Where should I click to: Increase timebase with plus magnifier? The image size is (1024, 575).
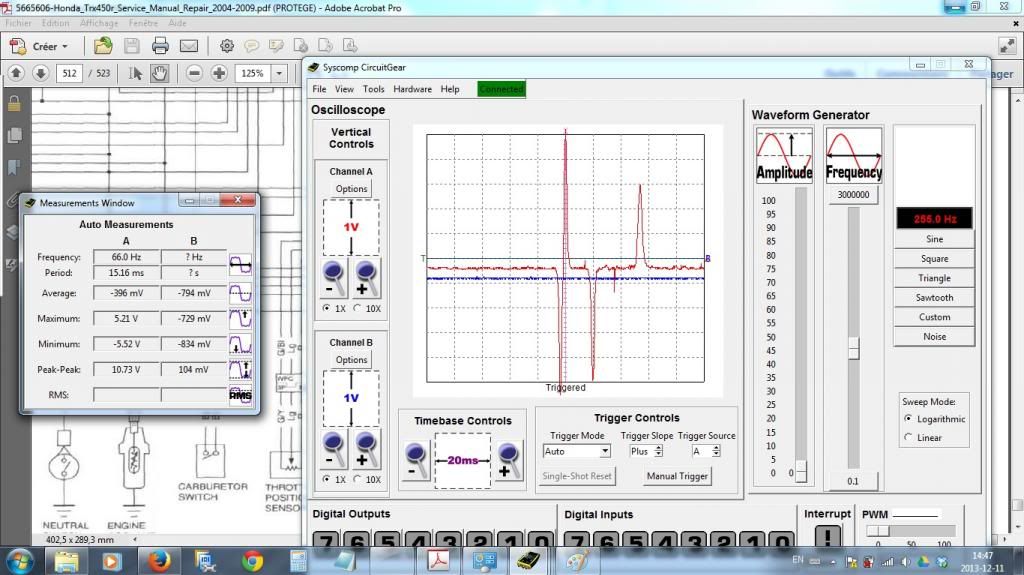click(x=508, y=461)
